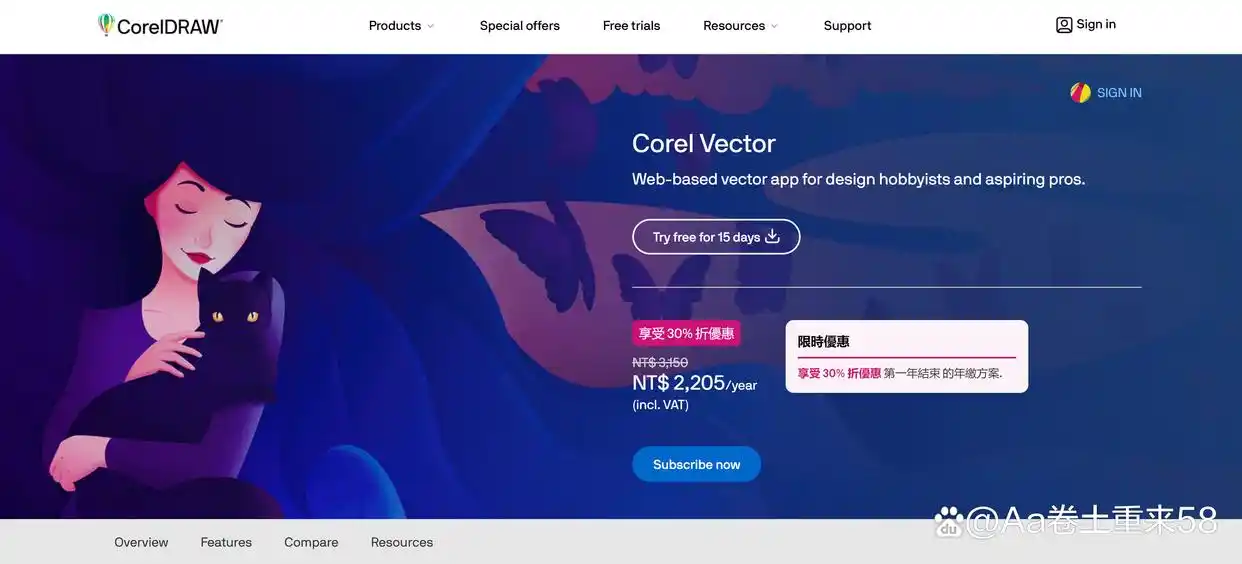Open the Free trials page
This screenshot has width=1242, height=564.
click(631, 26)
